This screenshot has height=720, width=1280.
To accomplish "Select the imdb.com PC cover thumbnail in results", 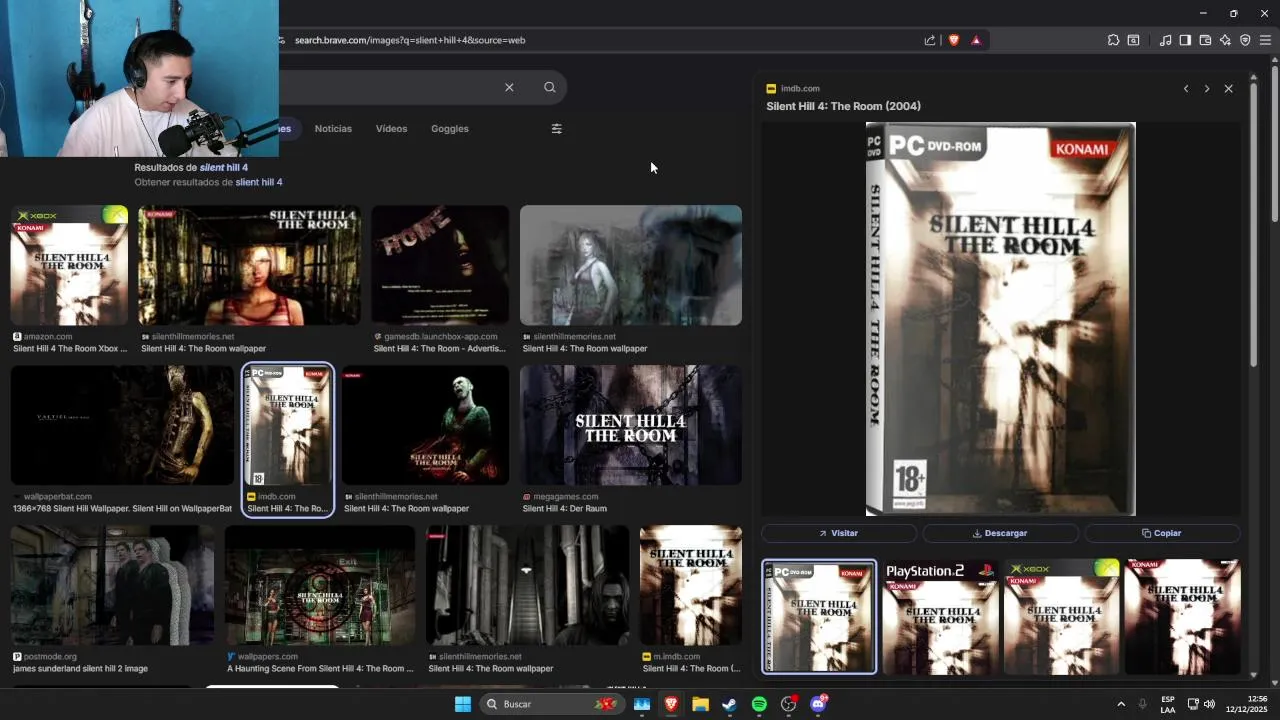I will tap(288, 425).
